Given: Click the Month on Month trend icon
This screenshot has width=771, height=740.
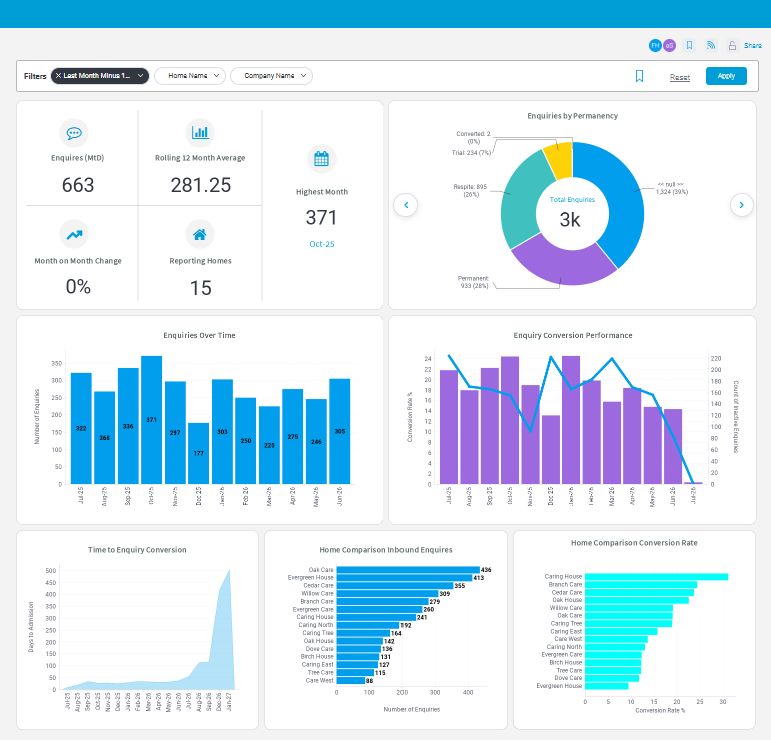Looking at the screenshot, I should pyautogui.click(x=74, y=235).
